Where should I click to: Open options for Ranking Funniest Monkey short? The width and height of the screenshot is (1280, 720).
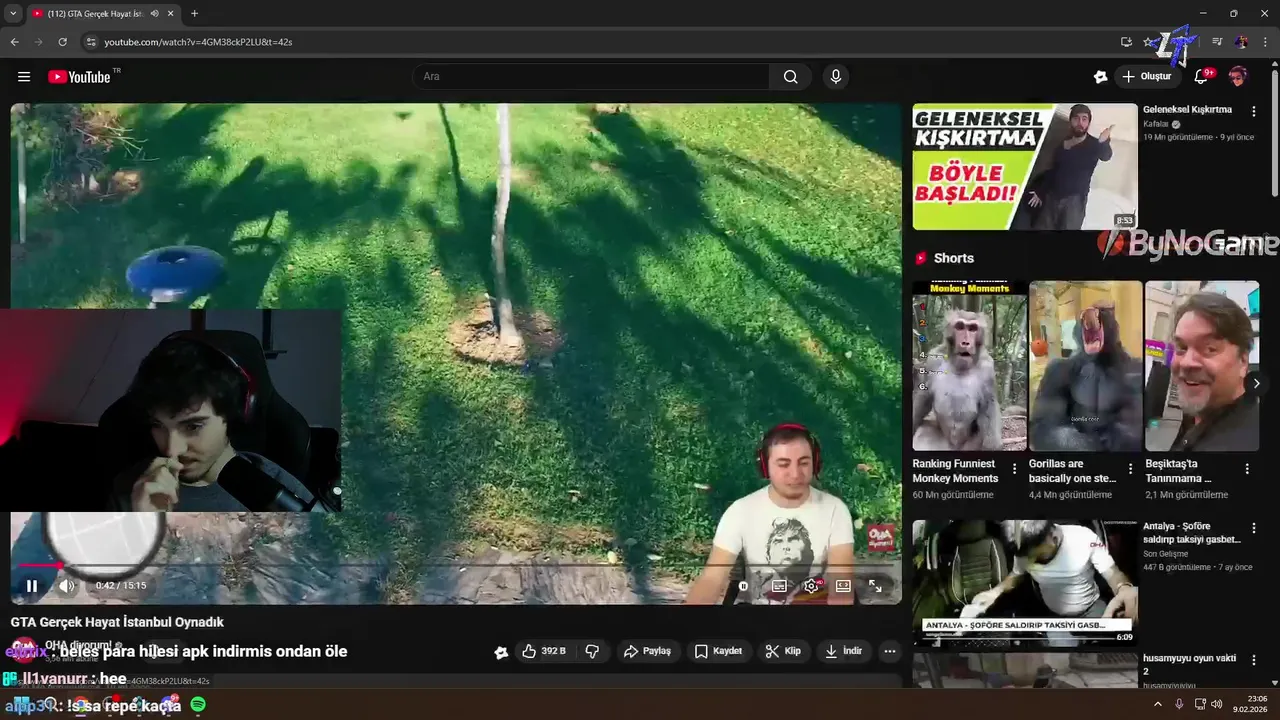pos(1015,469)
